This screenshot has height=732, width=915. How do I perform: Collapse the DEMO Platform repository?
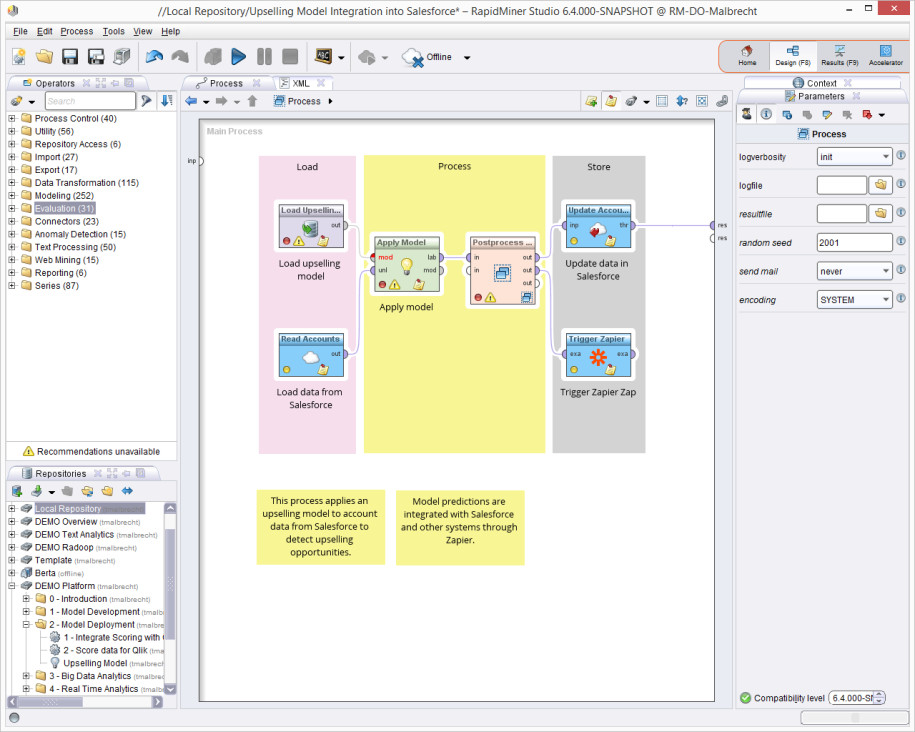pyautogui.click(x=12, y=586)
